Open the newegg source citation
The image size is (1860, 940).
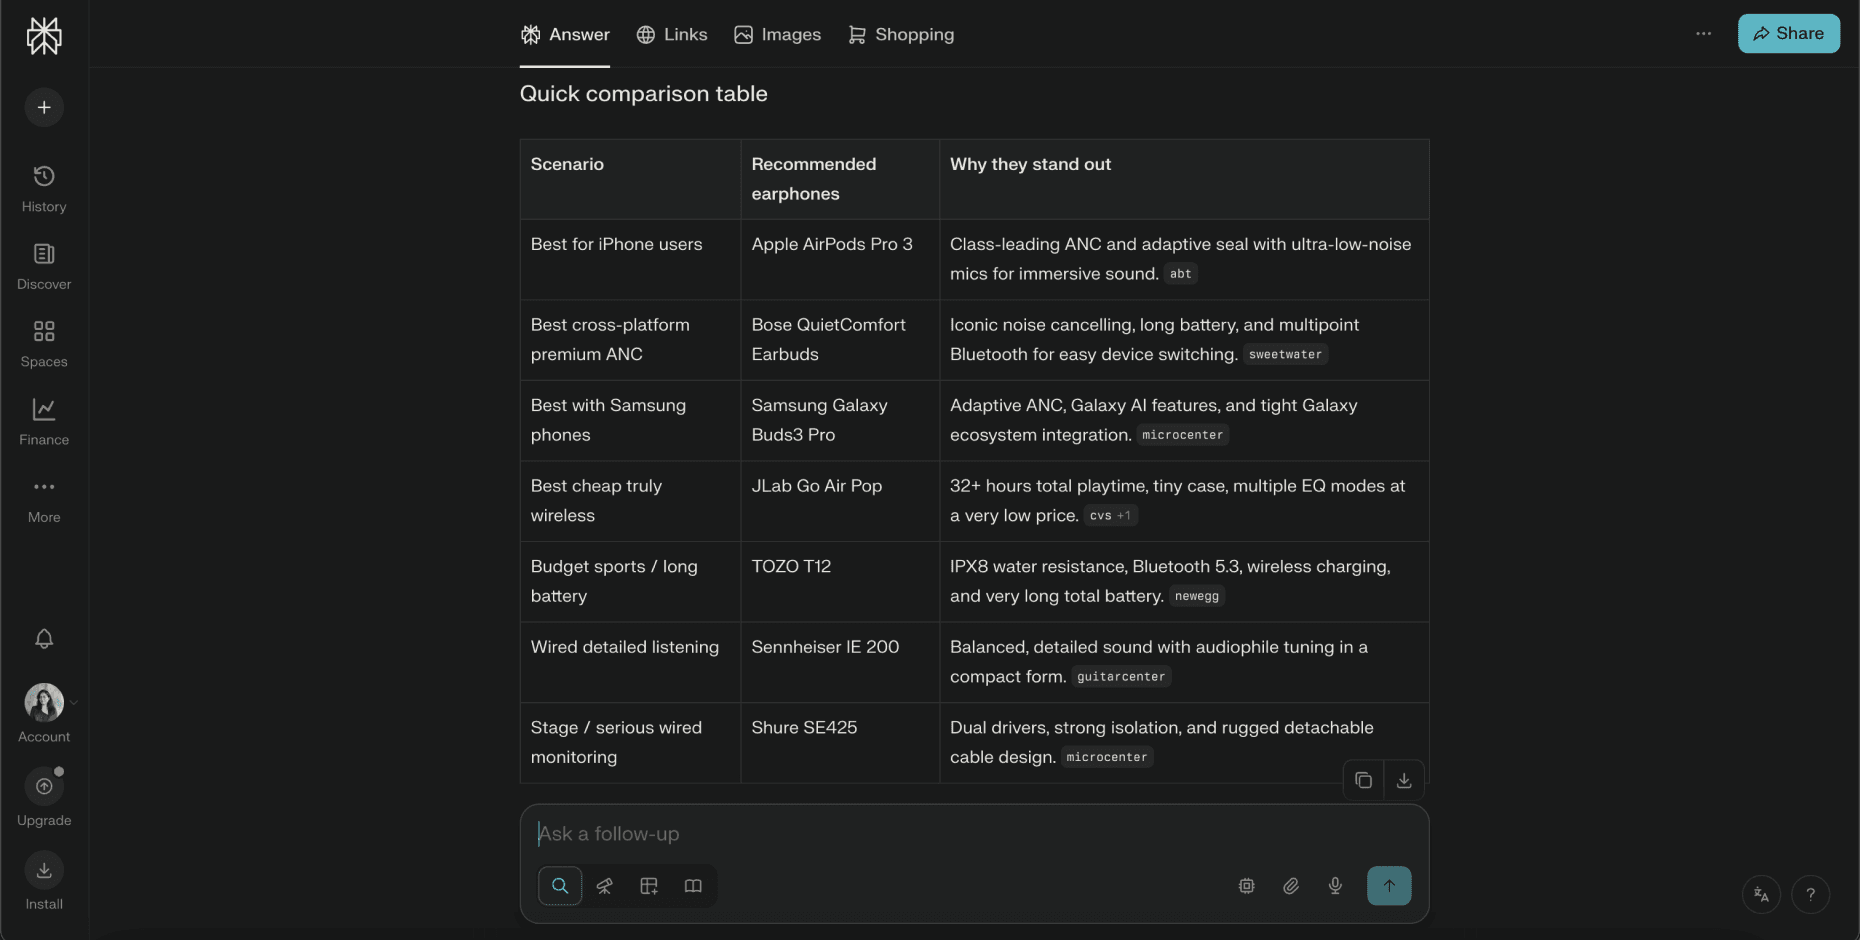(1197, 596)
